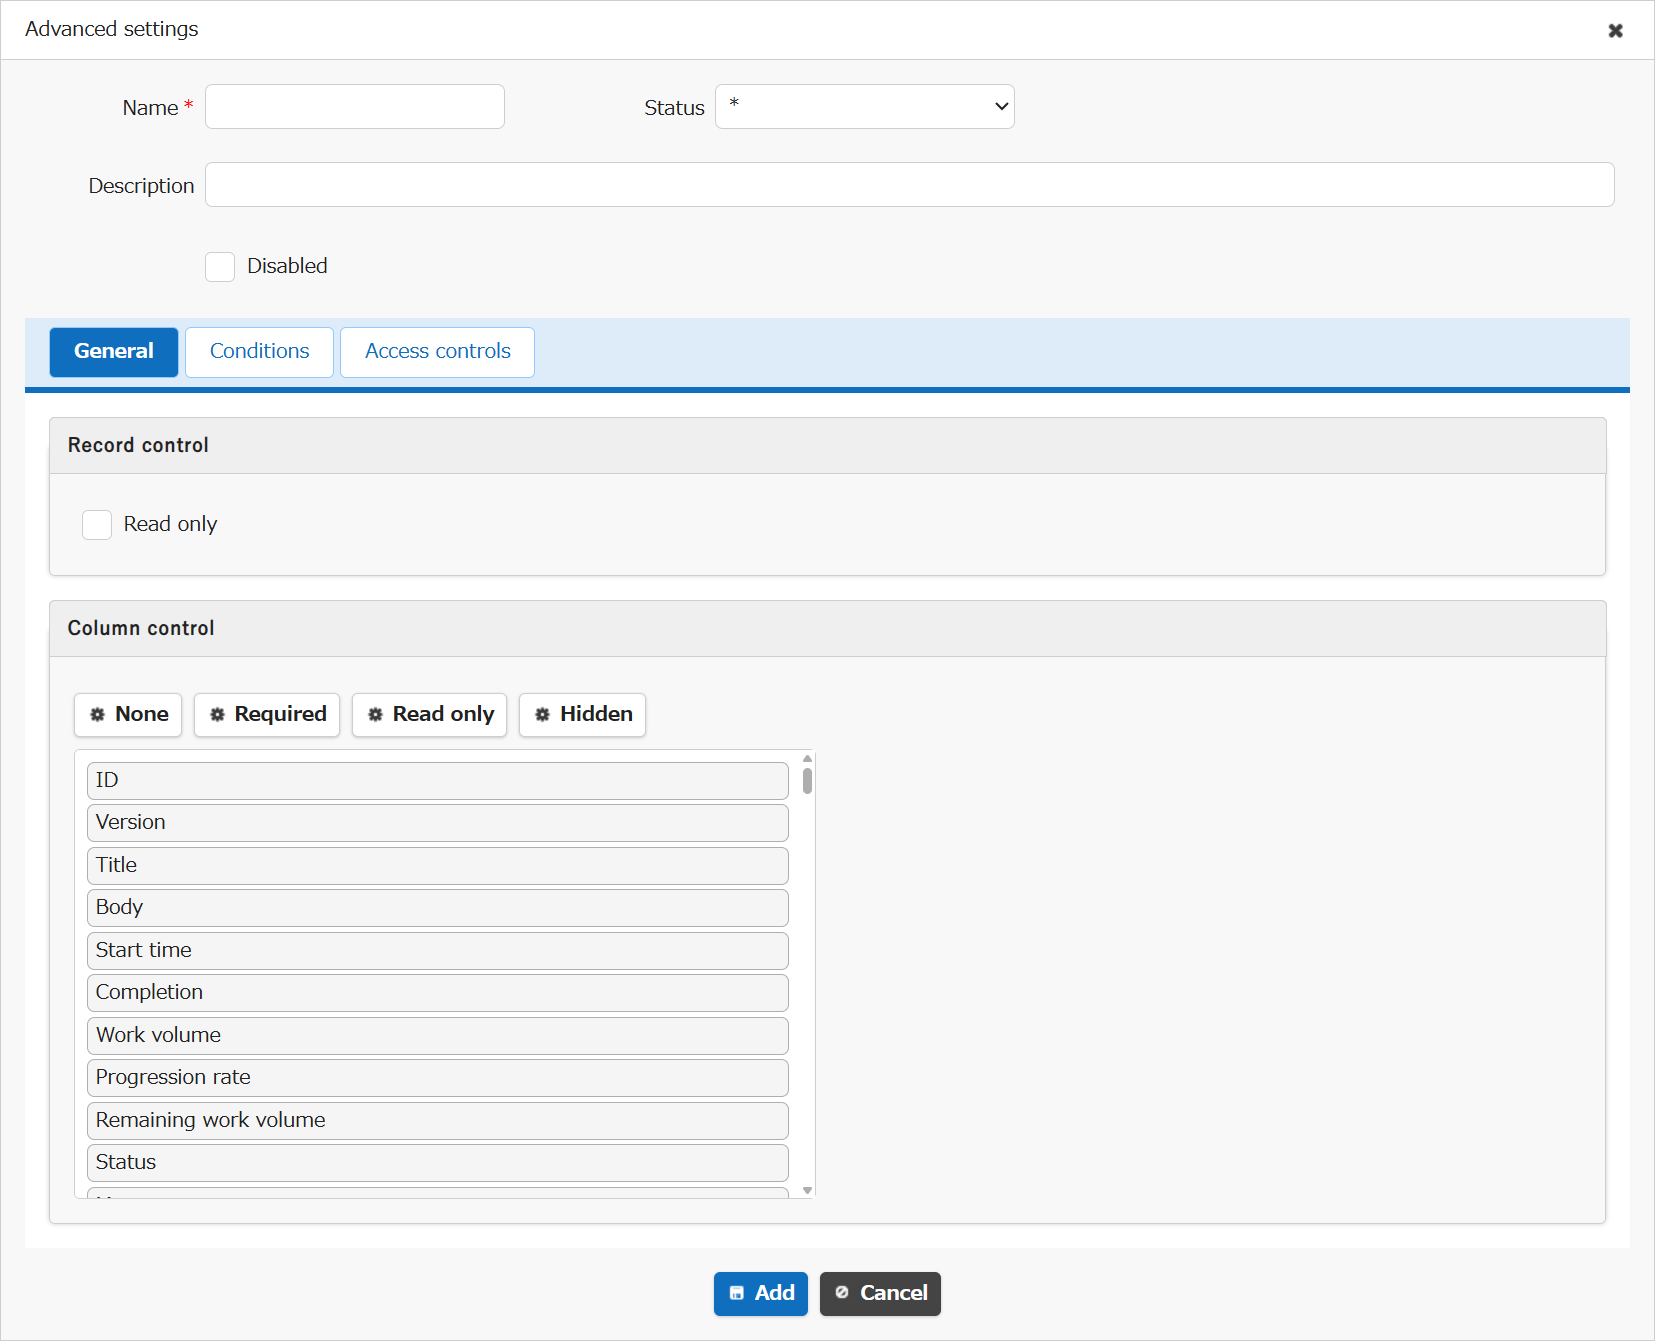
Task: Select Title in the column list
Action: click(x=438, y=866)
